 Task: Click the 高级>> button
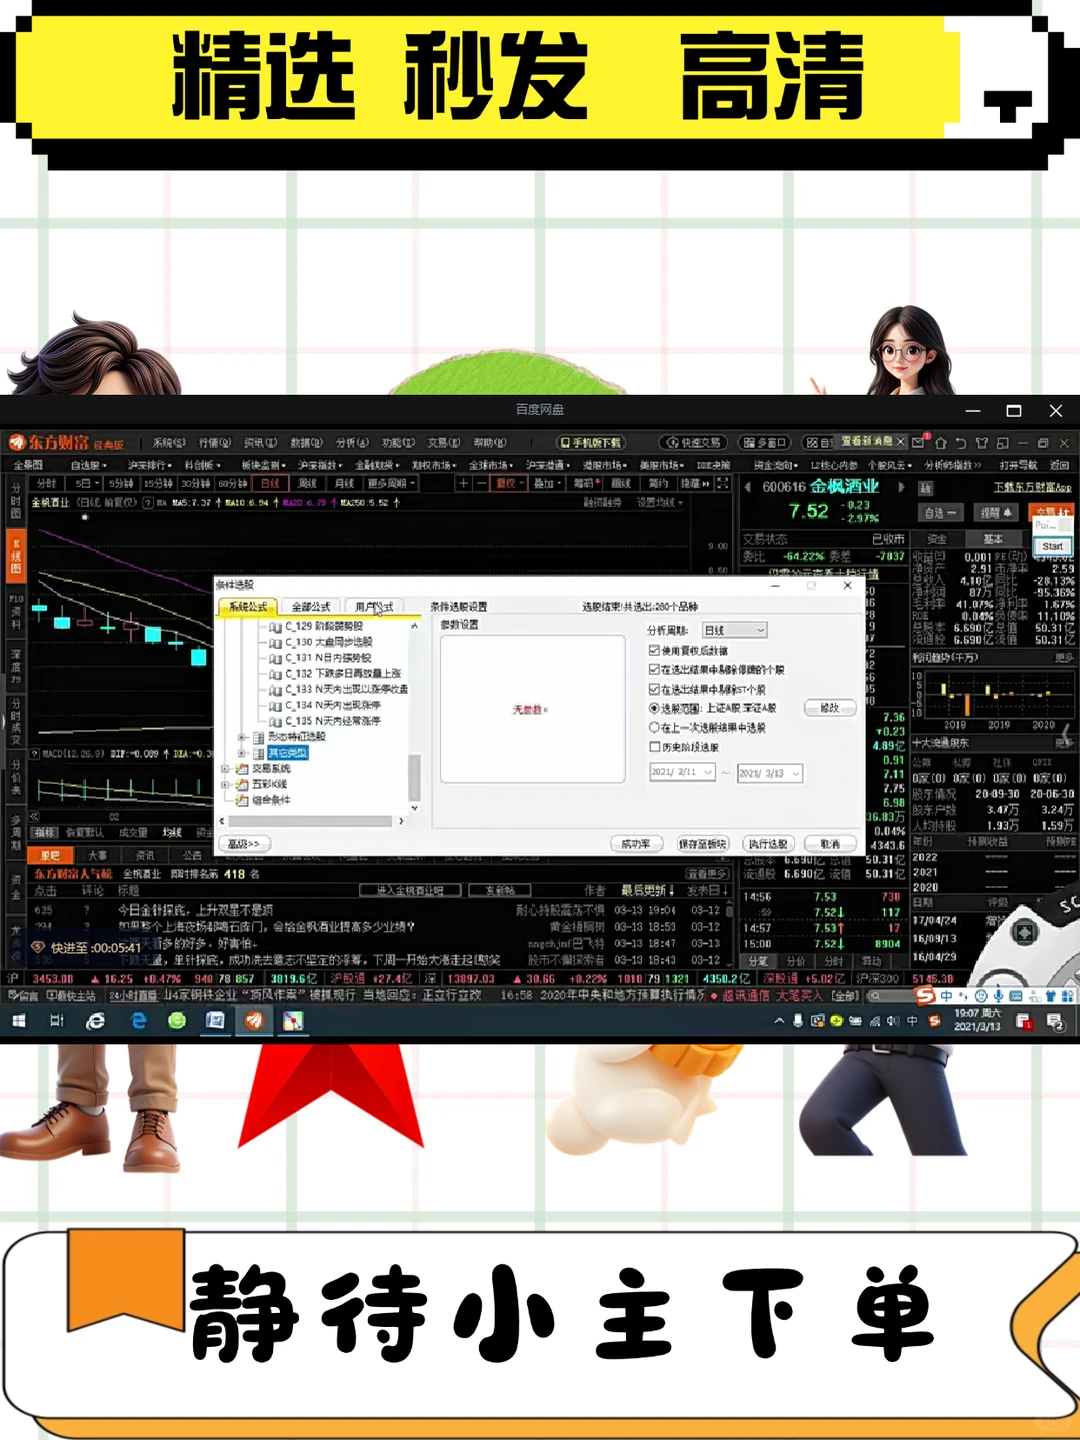(x=245, y=844)
